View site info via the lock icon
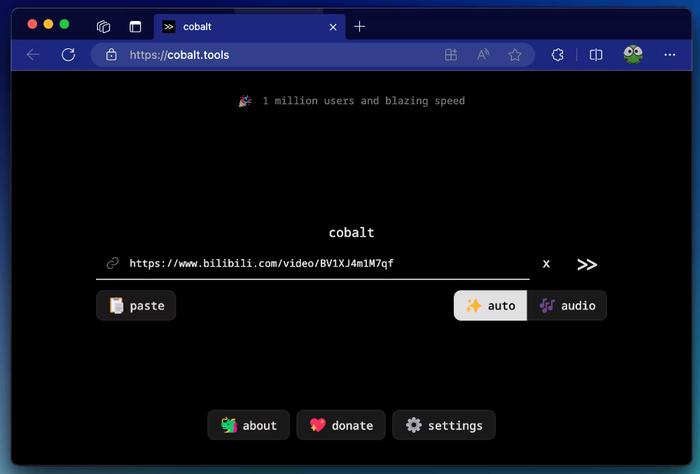Screen dimensions: 700x474 tap(111, 55)
